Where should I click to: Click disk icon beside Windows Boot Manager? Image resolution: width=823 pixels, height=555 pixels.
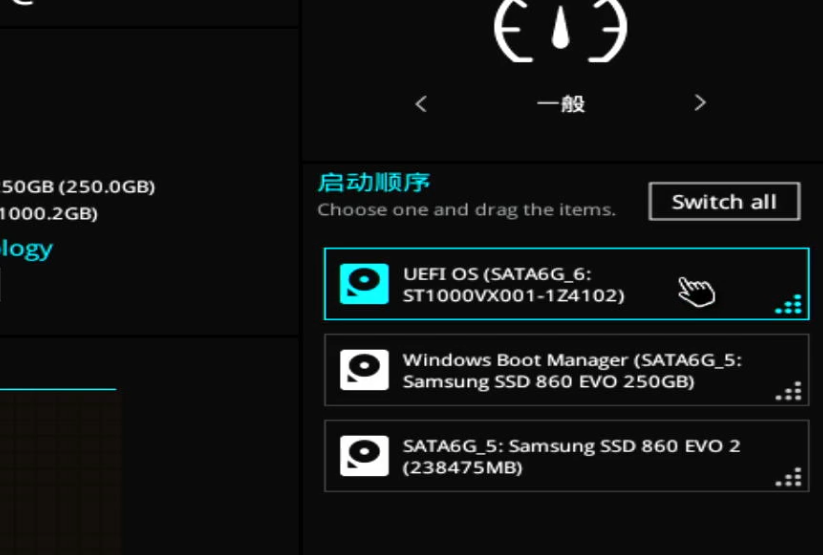[363, 370]
